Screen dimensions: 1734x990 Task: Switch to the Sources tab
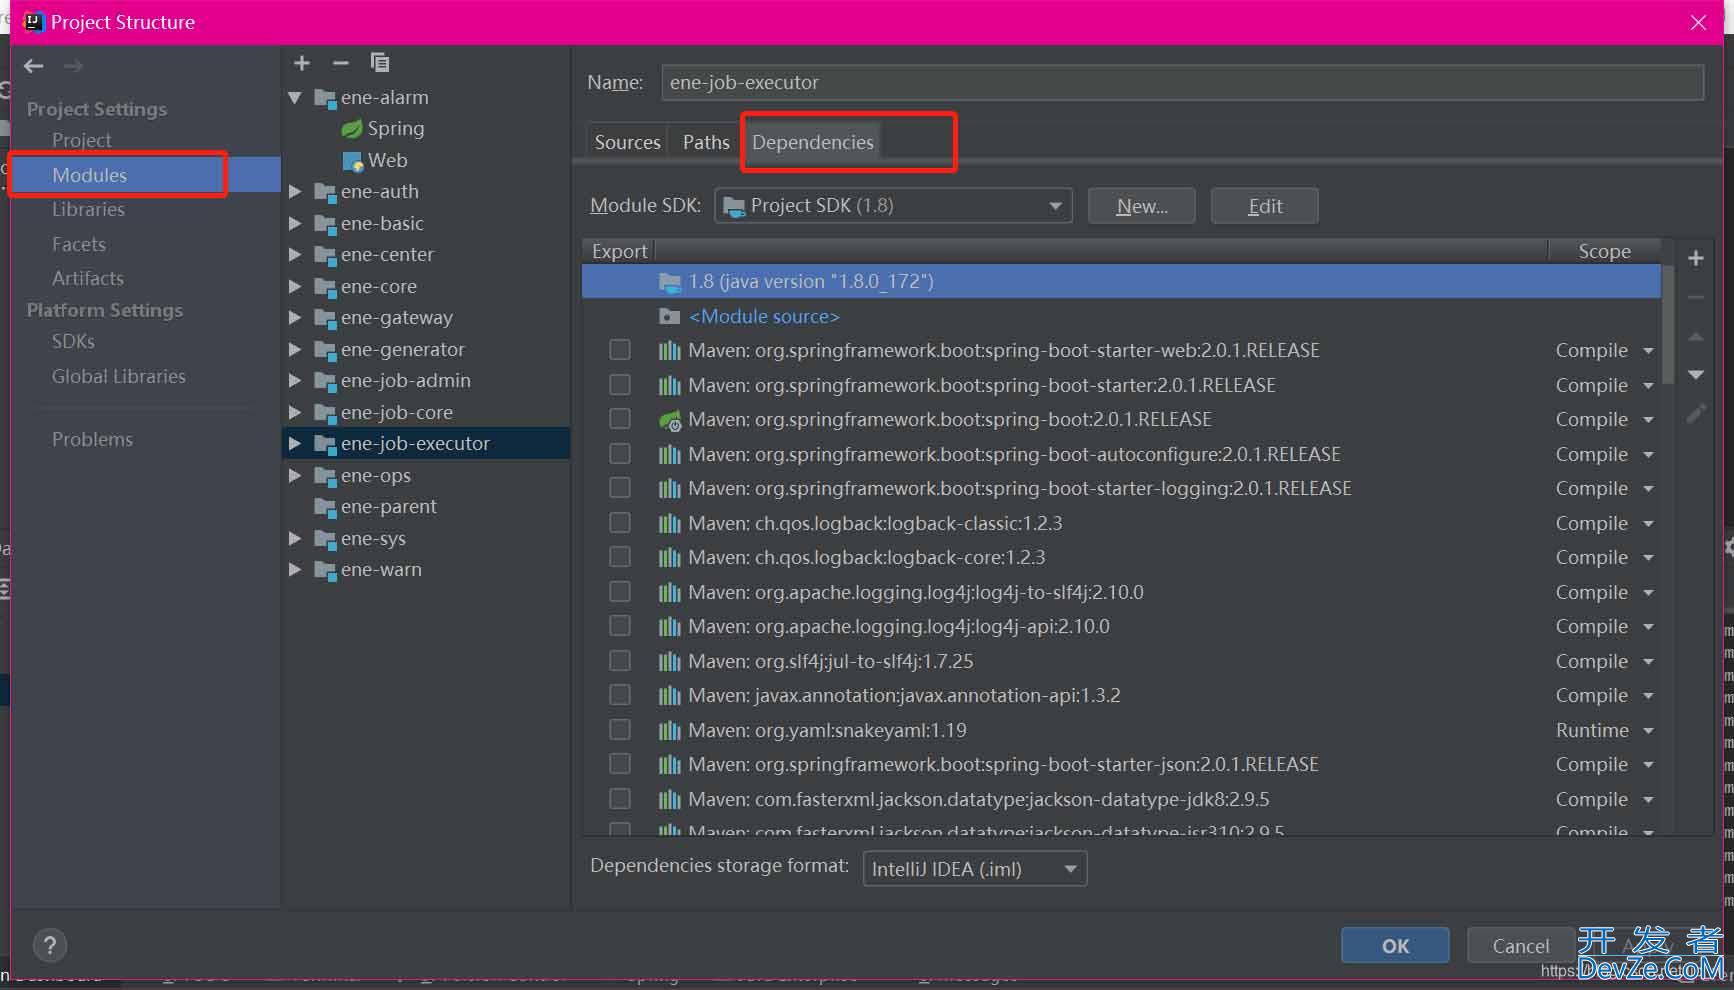click(x=627, y=142)
